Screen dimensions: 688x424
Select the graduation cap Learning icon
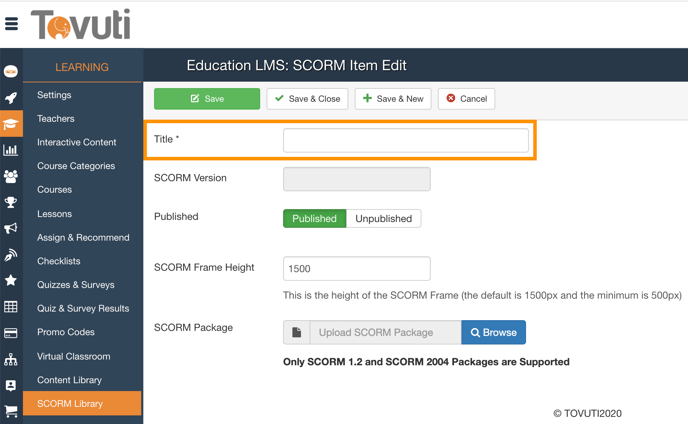11,124
